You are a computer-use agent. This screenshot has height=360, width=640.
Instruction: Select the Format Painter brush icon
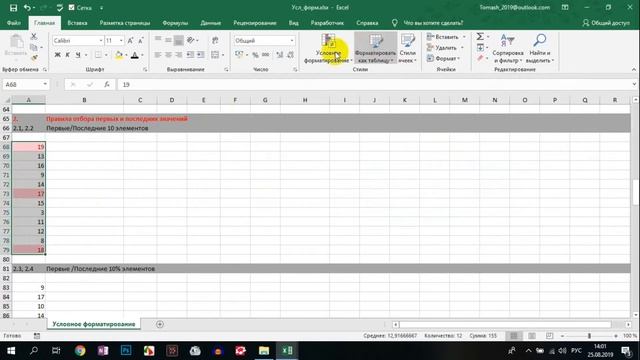34,58
